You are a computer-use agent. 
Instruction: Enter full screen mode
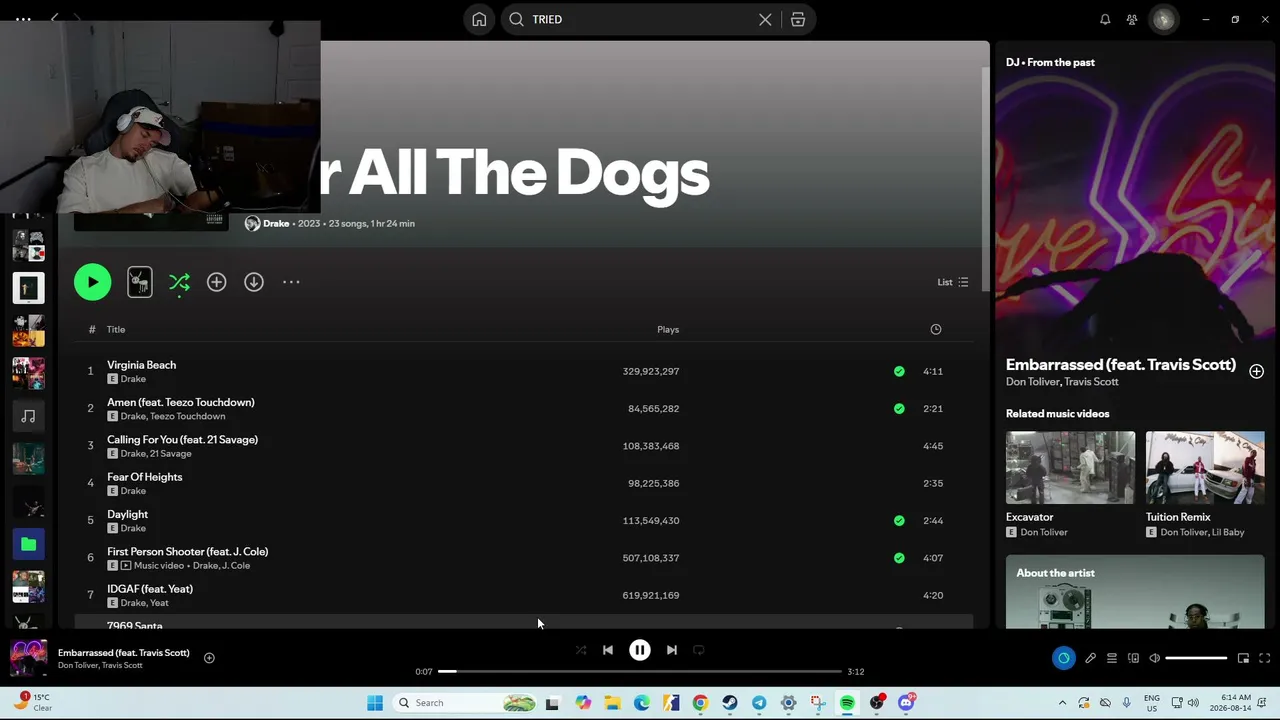coord(1264,658)
